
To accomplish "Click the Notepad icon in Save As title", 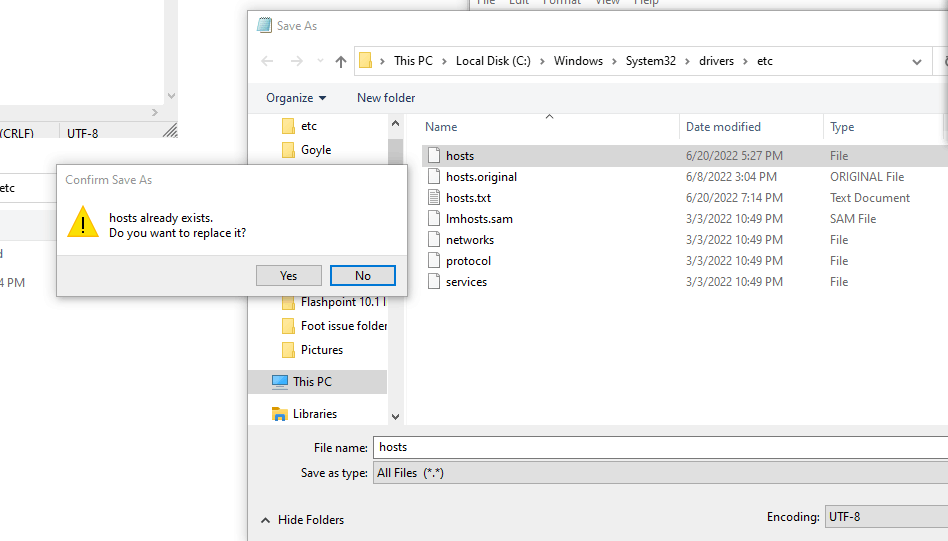I will click(x=264, y=25).
